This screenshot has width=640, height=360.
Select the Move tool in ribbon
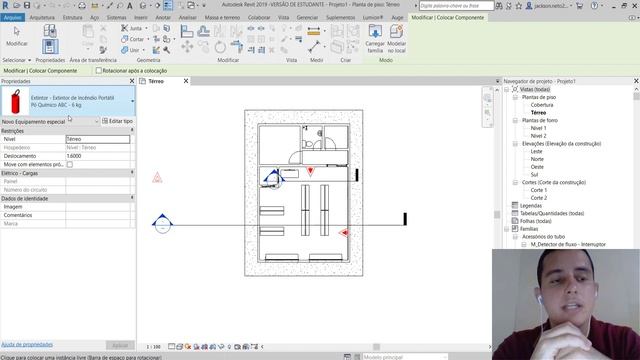click(187, 47)
